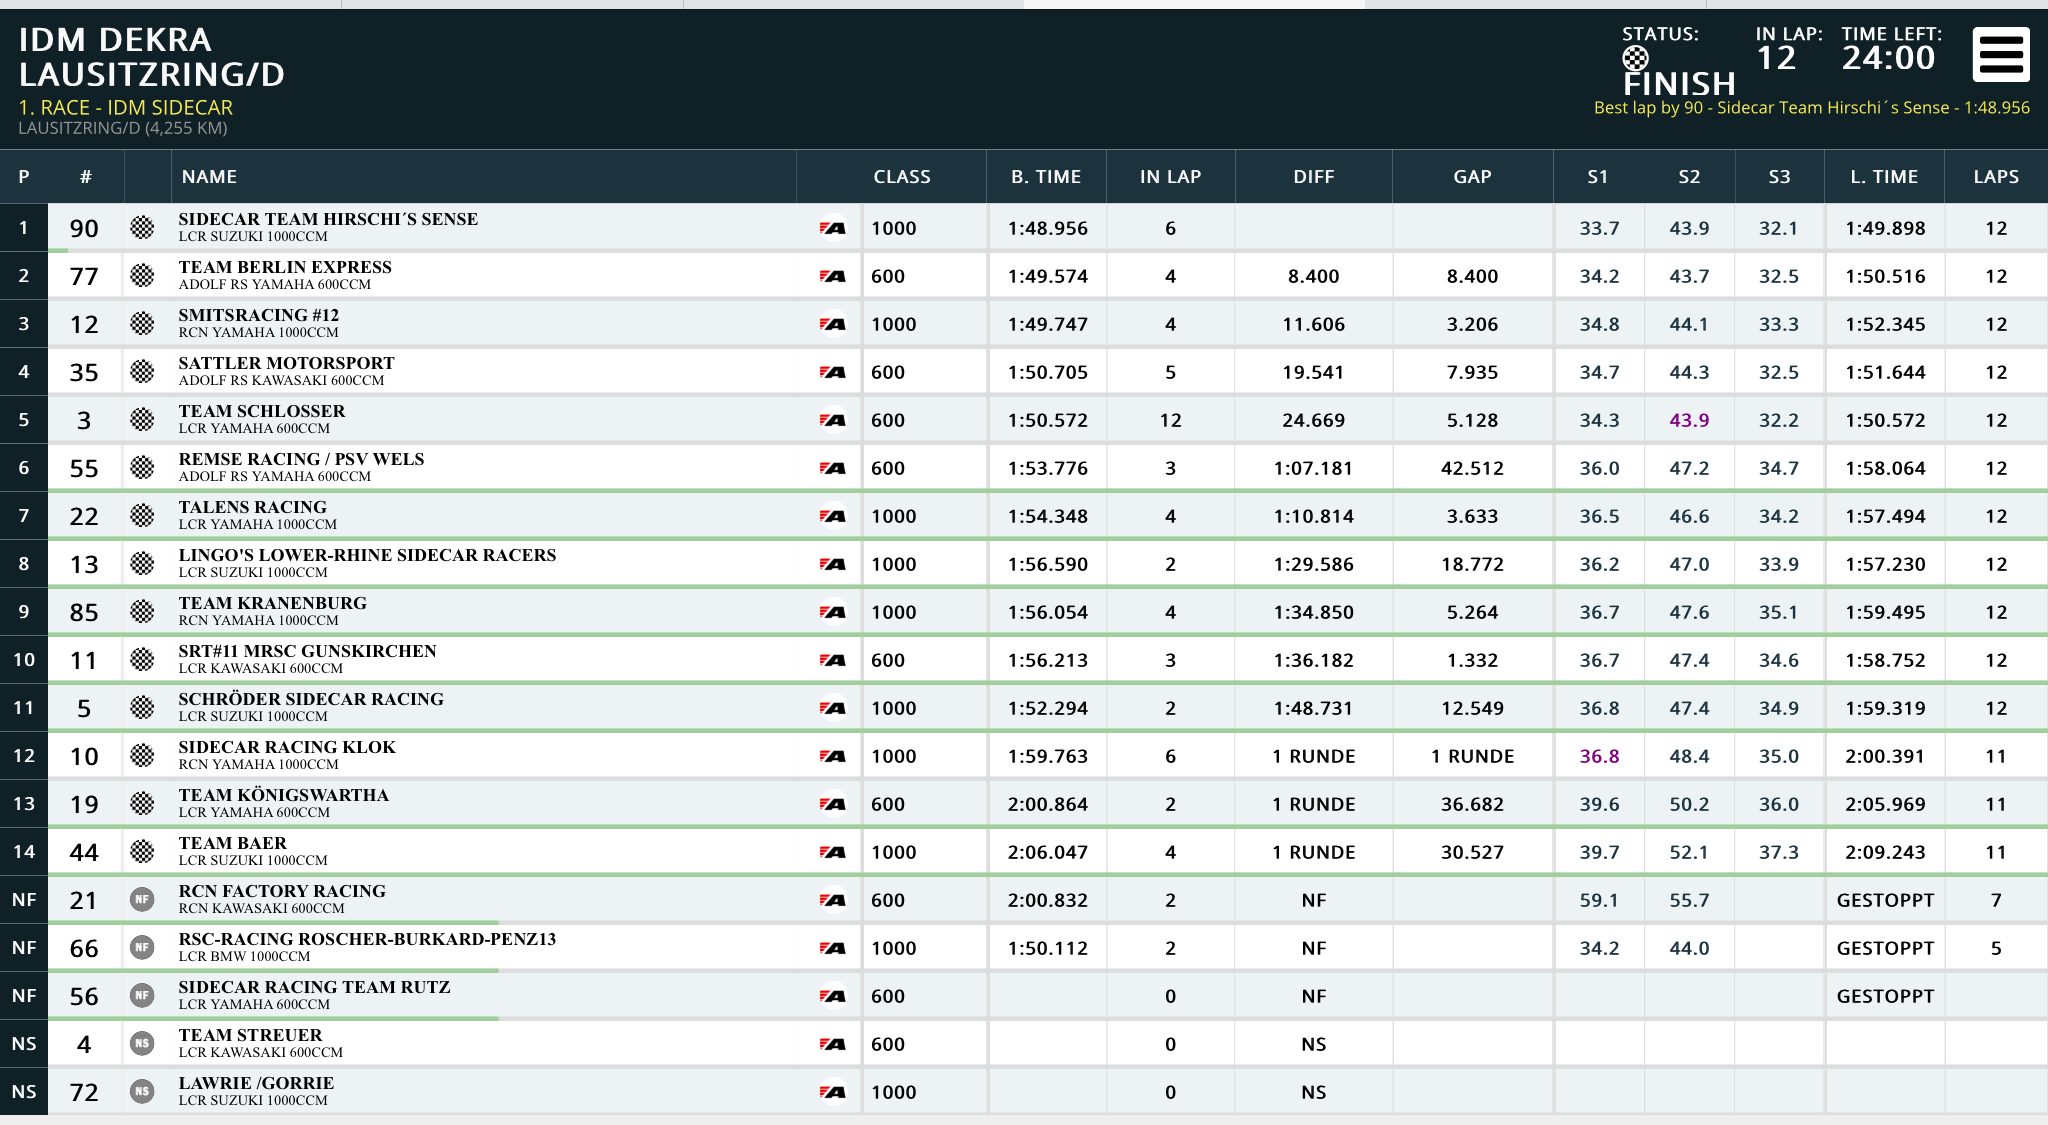Click 1 RUNDE diff for Team Baer

pos(1313,852)
